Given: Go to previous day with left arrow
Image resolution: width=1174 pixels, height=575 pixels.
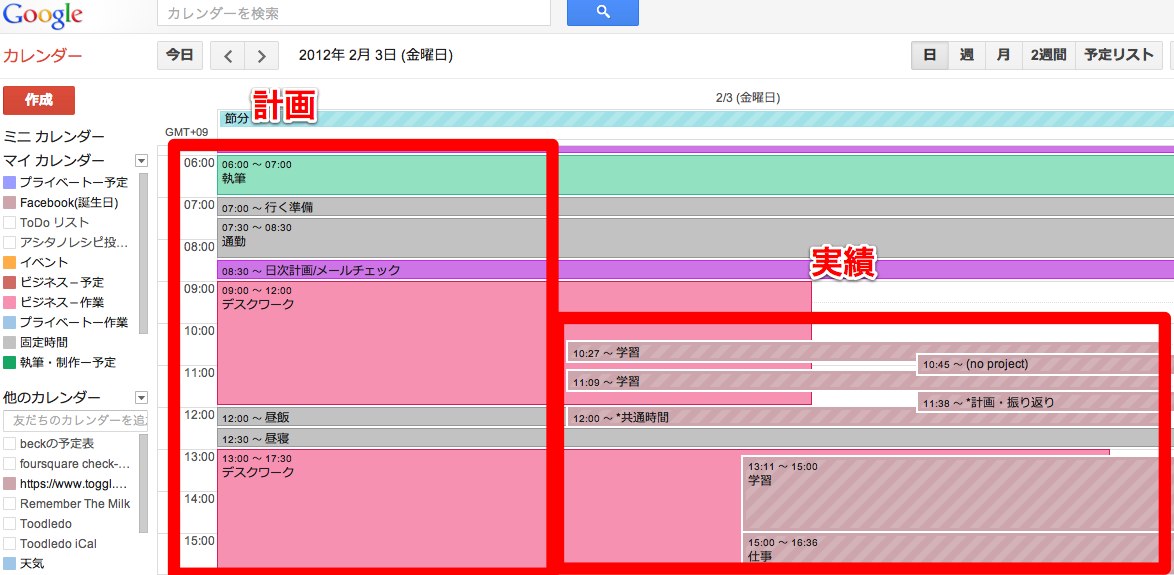Looking at the screenshot, I should 228,56.
